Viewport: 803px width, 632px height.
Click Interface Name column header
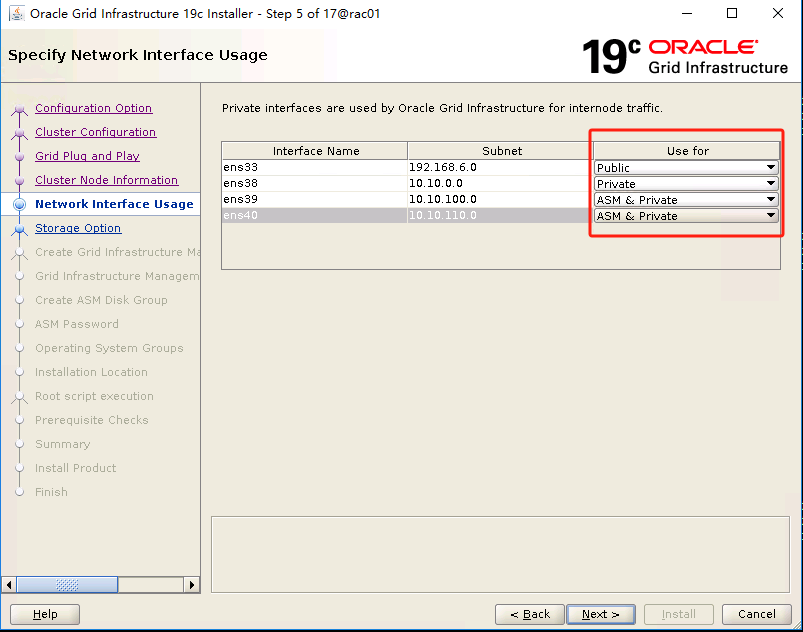pos(315,151)
